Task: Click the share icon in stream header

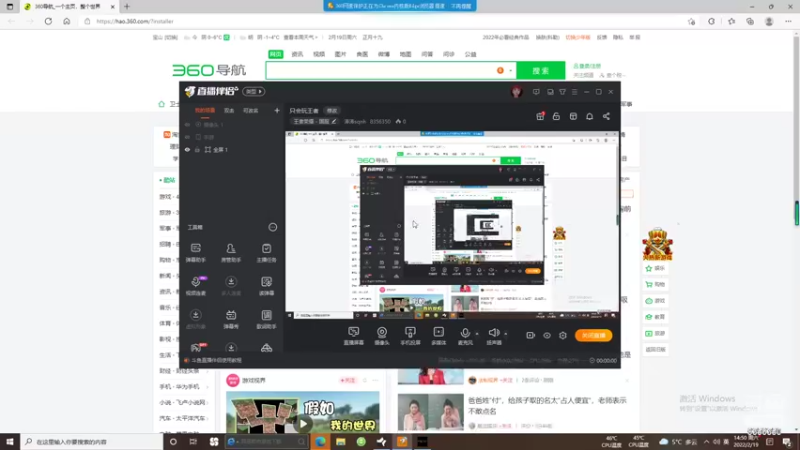Action: pyautogui.click(x=606, y=116)
